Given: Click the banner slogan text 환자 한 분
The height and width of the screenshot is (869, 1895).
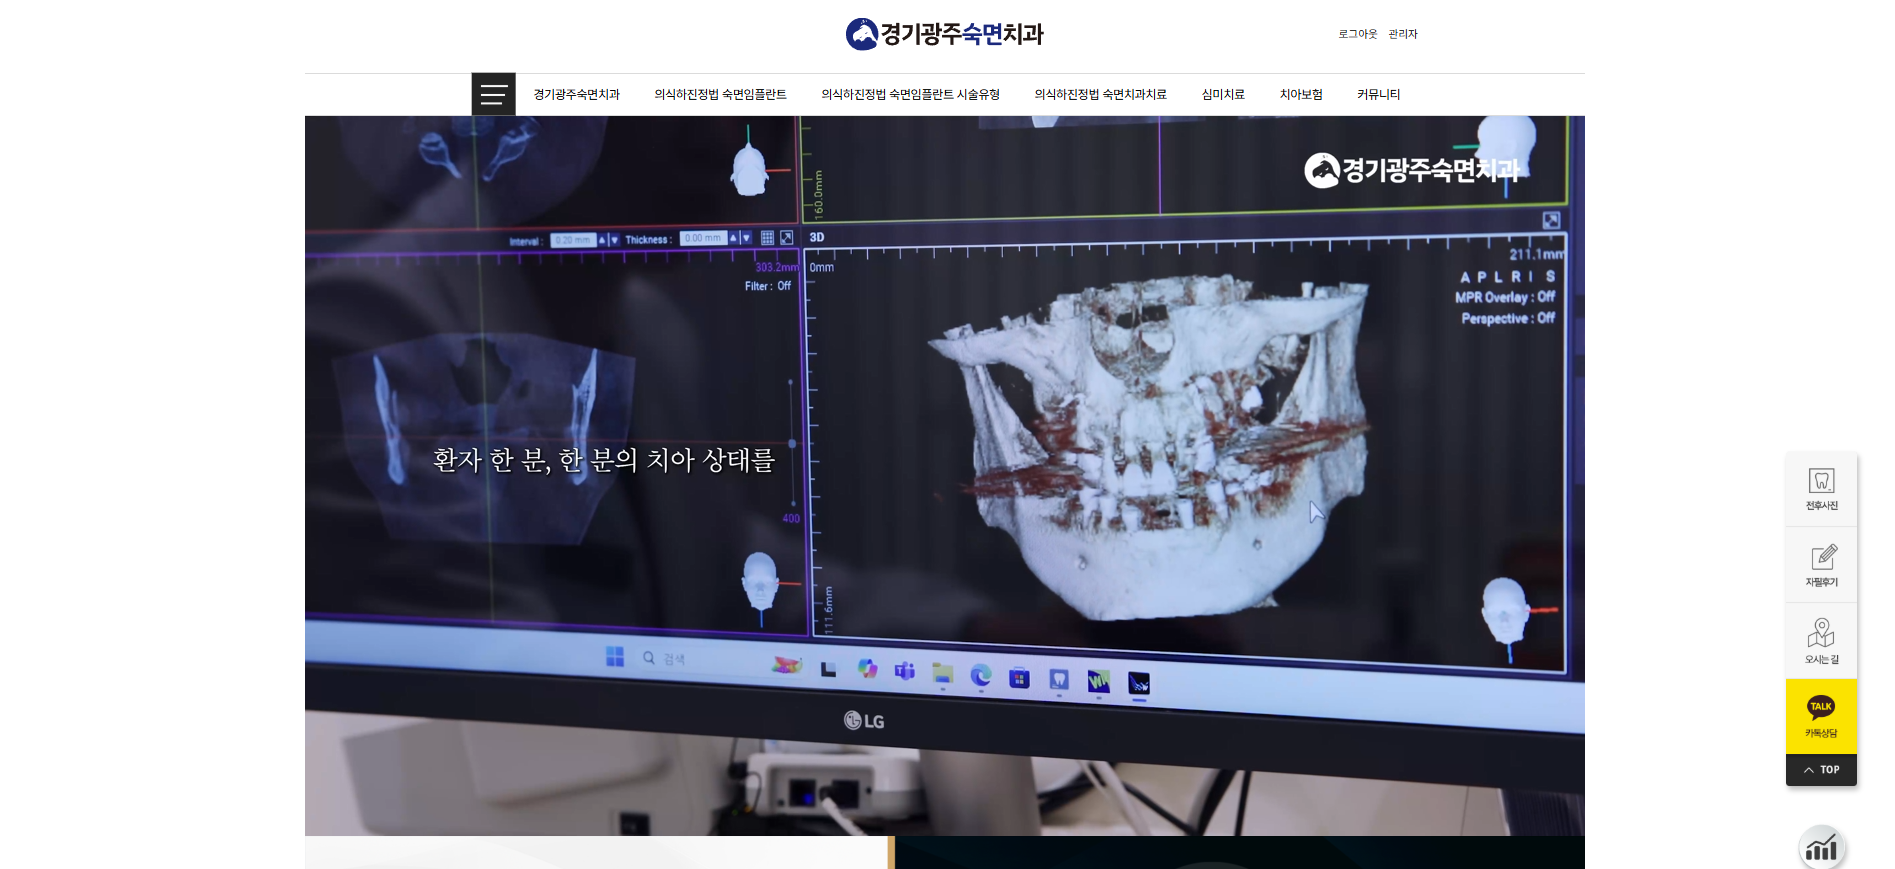Looking at the screenshot, I should (603, 460).
